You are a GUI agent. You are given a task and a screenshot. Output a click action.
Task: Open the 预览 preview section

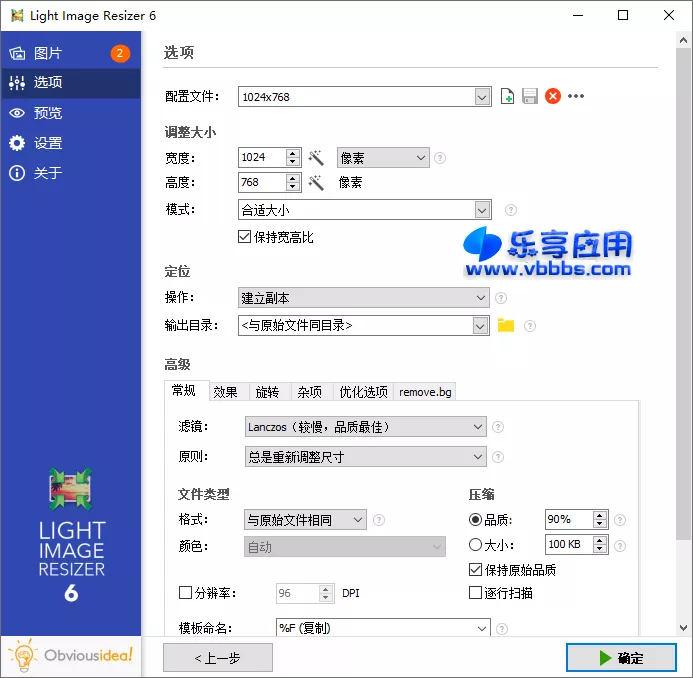pos(71,113)
